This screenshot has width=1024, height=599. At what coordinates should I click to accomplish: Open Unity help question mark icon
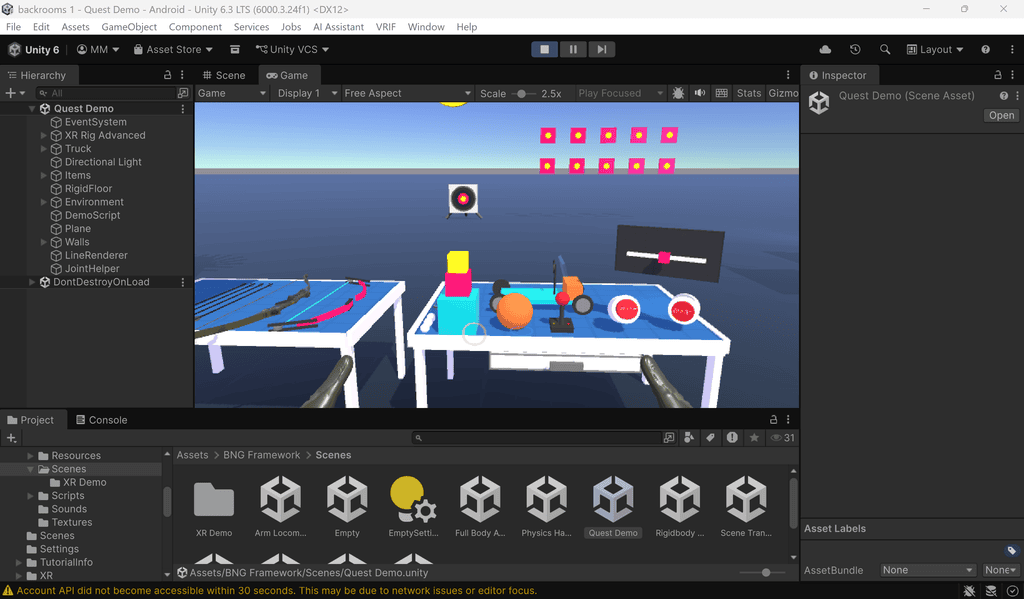pyautogui.click(x=985, y=50)
